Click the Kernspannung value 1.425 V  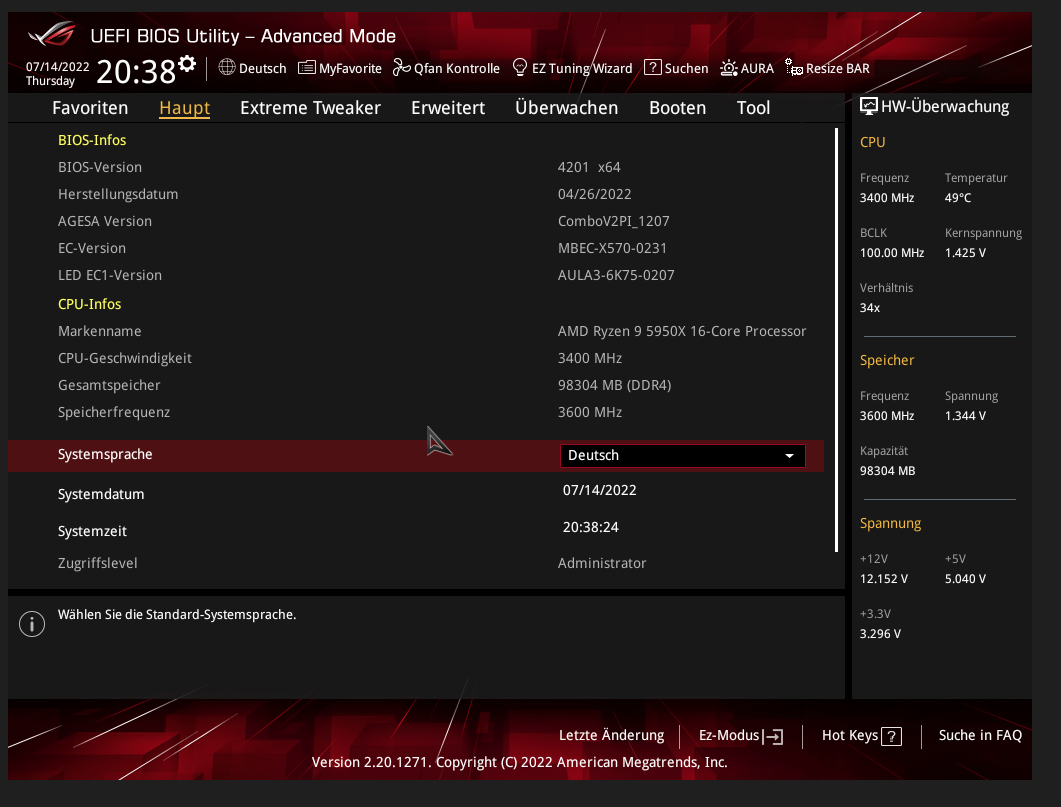[966, 253]
